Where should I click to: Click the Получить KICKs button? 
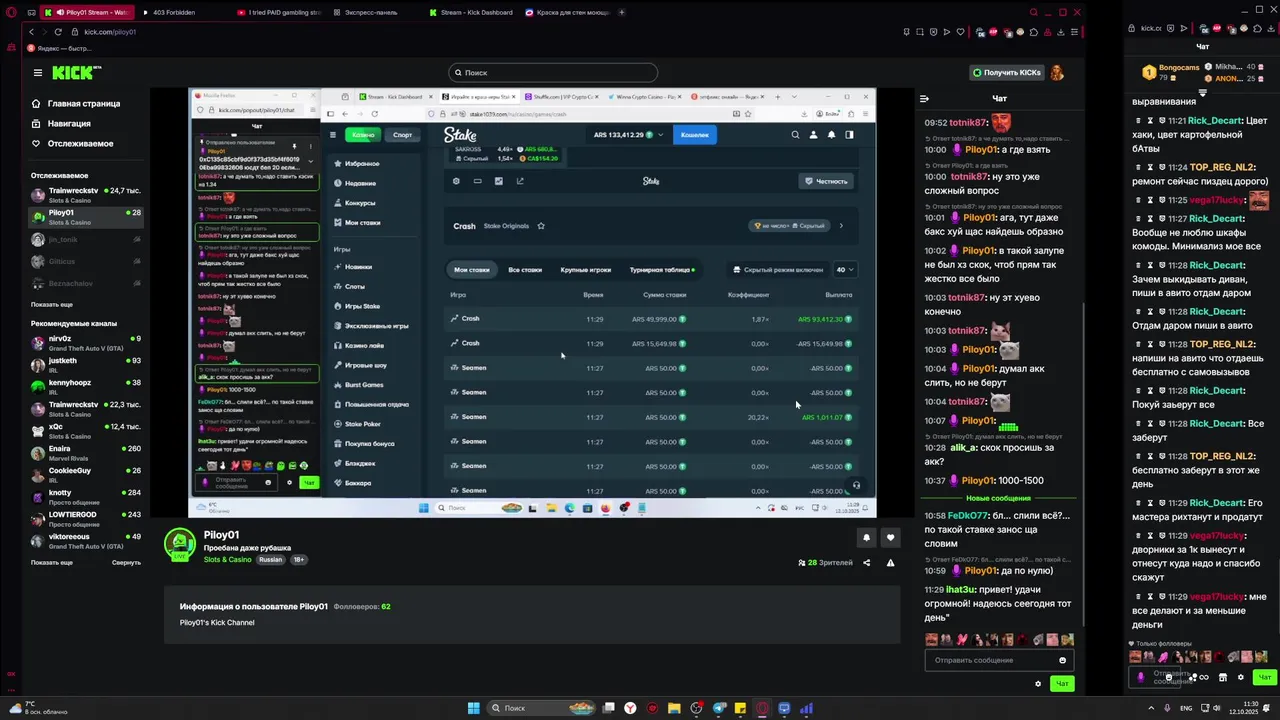click(x=1006, y=72)
